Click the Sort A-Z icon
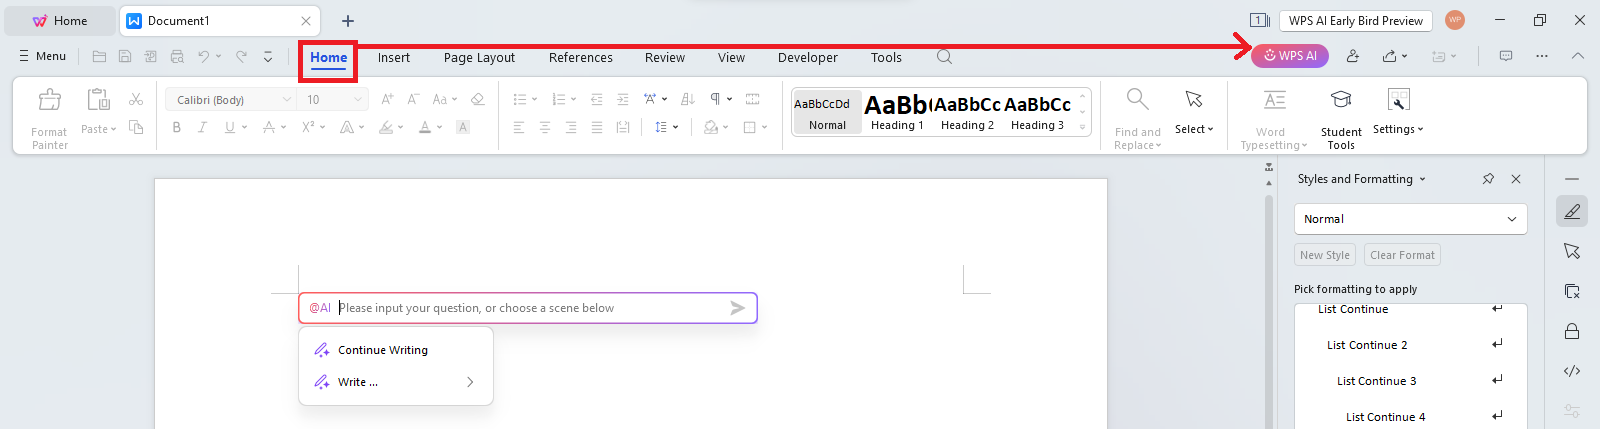This screenshot has width=1600, height=429. click(687, 99)
